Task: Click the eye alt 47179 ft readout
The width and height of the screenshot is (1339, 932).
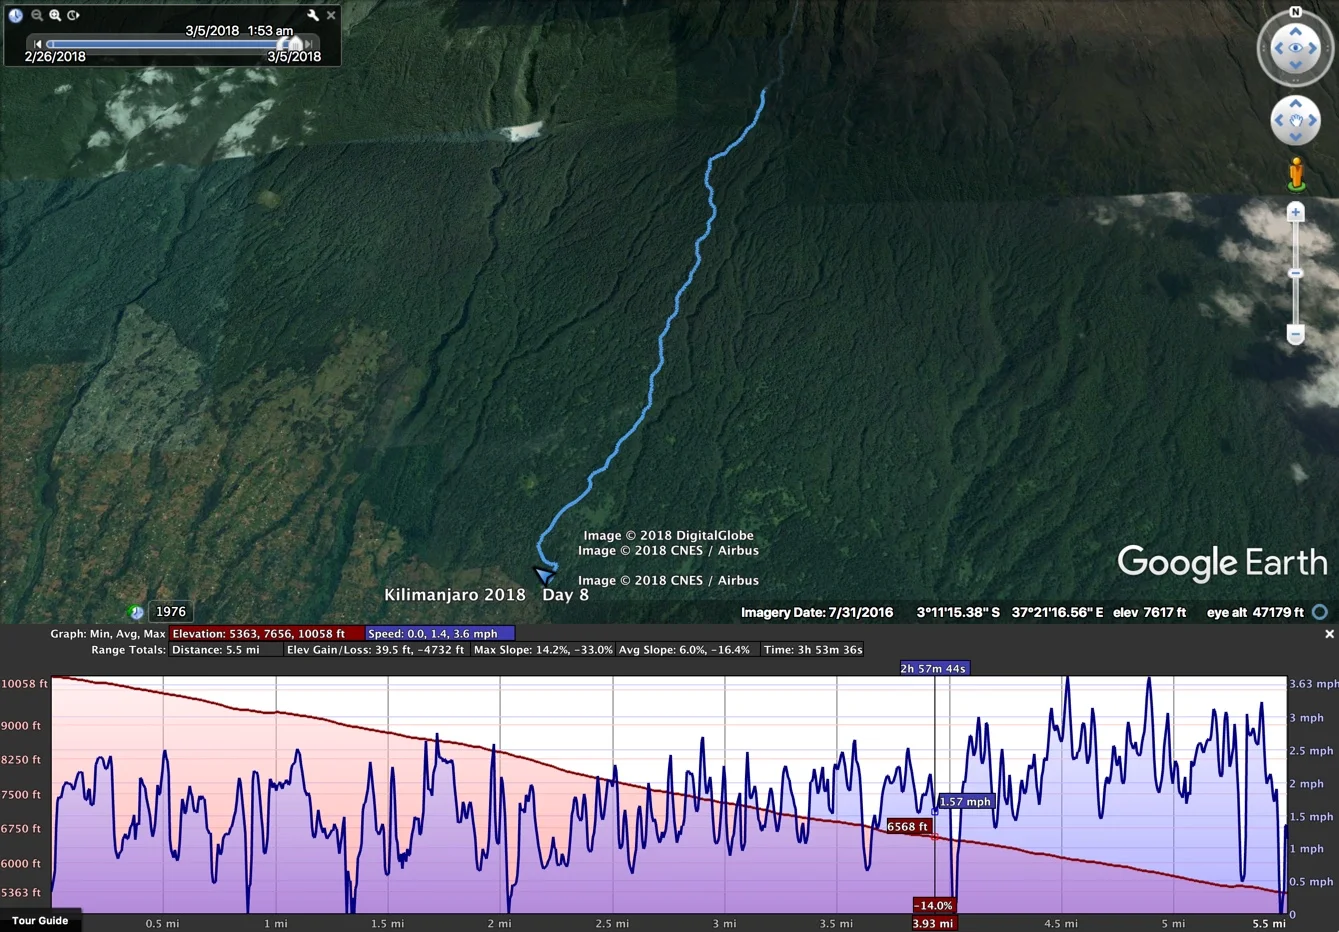Action: (x=1255, y=612)
